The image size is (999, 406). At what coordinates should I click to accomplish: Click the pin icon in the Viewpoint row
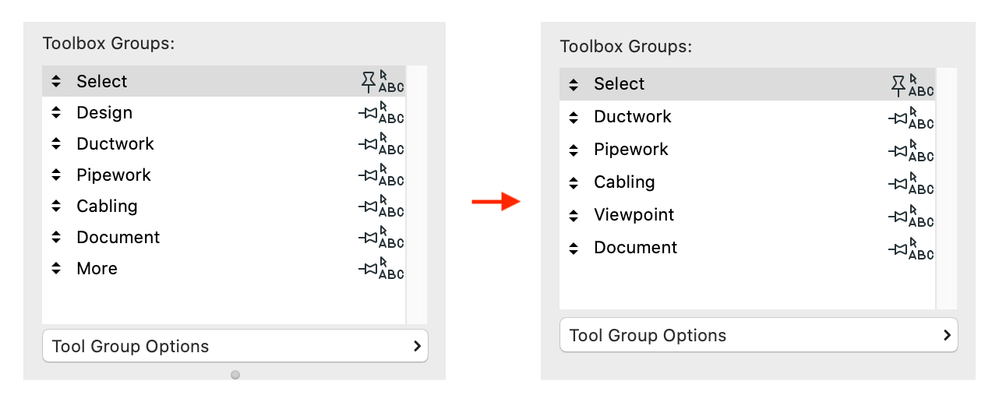tap(898, 216)
